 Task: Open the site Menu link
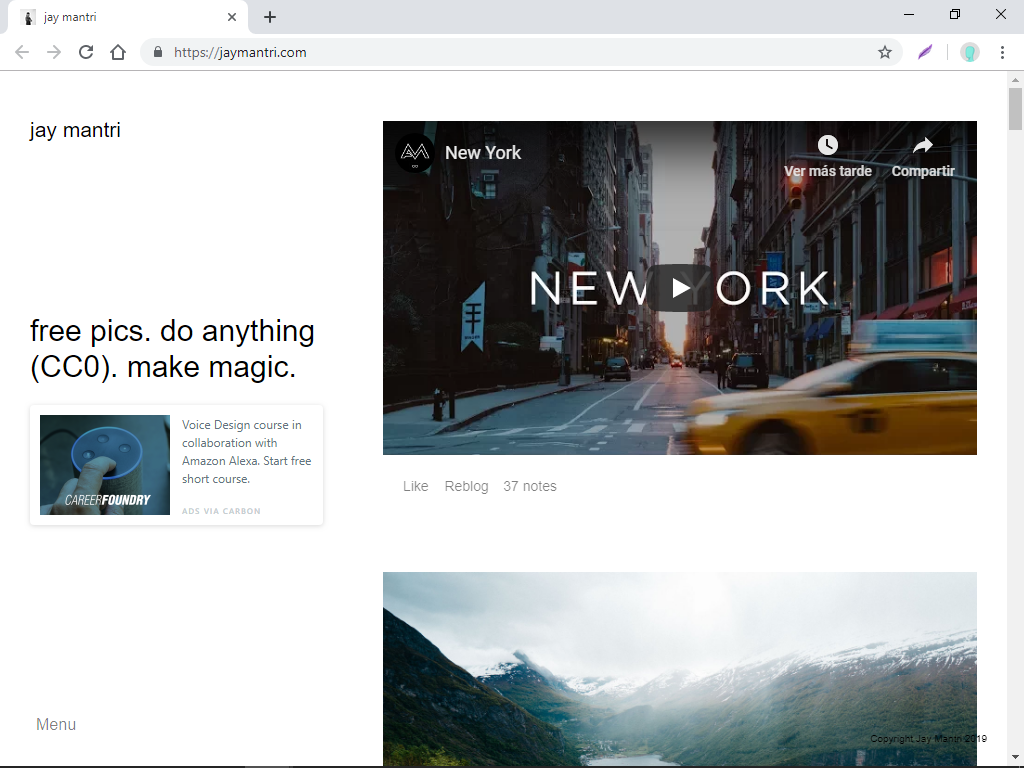pyautogui.click(x=56, y=724)
